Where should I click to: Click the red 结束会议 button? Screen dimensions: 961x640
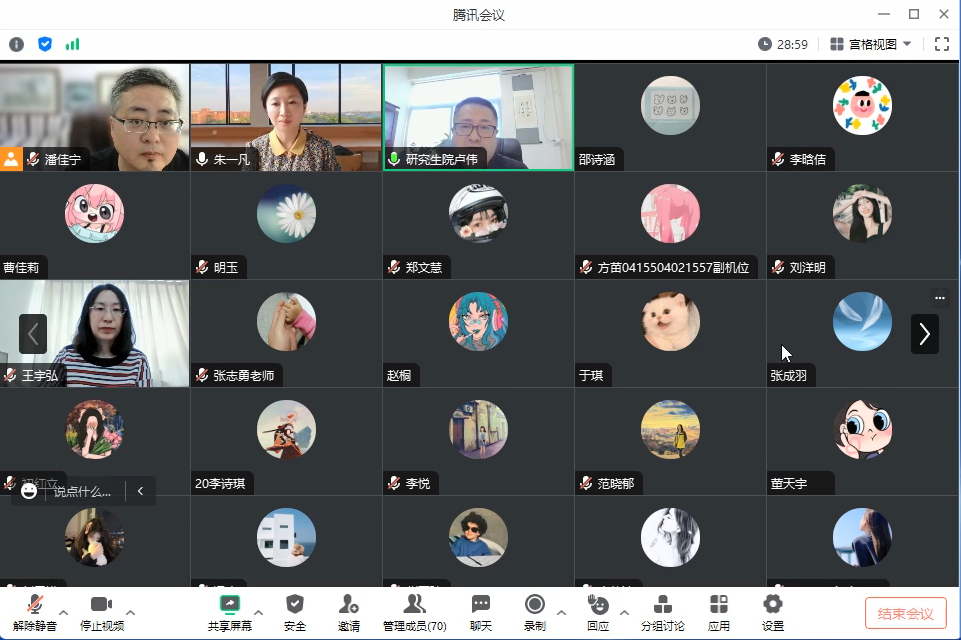905,613
